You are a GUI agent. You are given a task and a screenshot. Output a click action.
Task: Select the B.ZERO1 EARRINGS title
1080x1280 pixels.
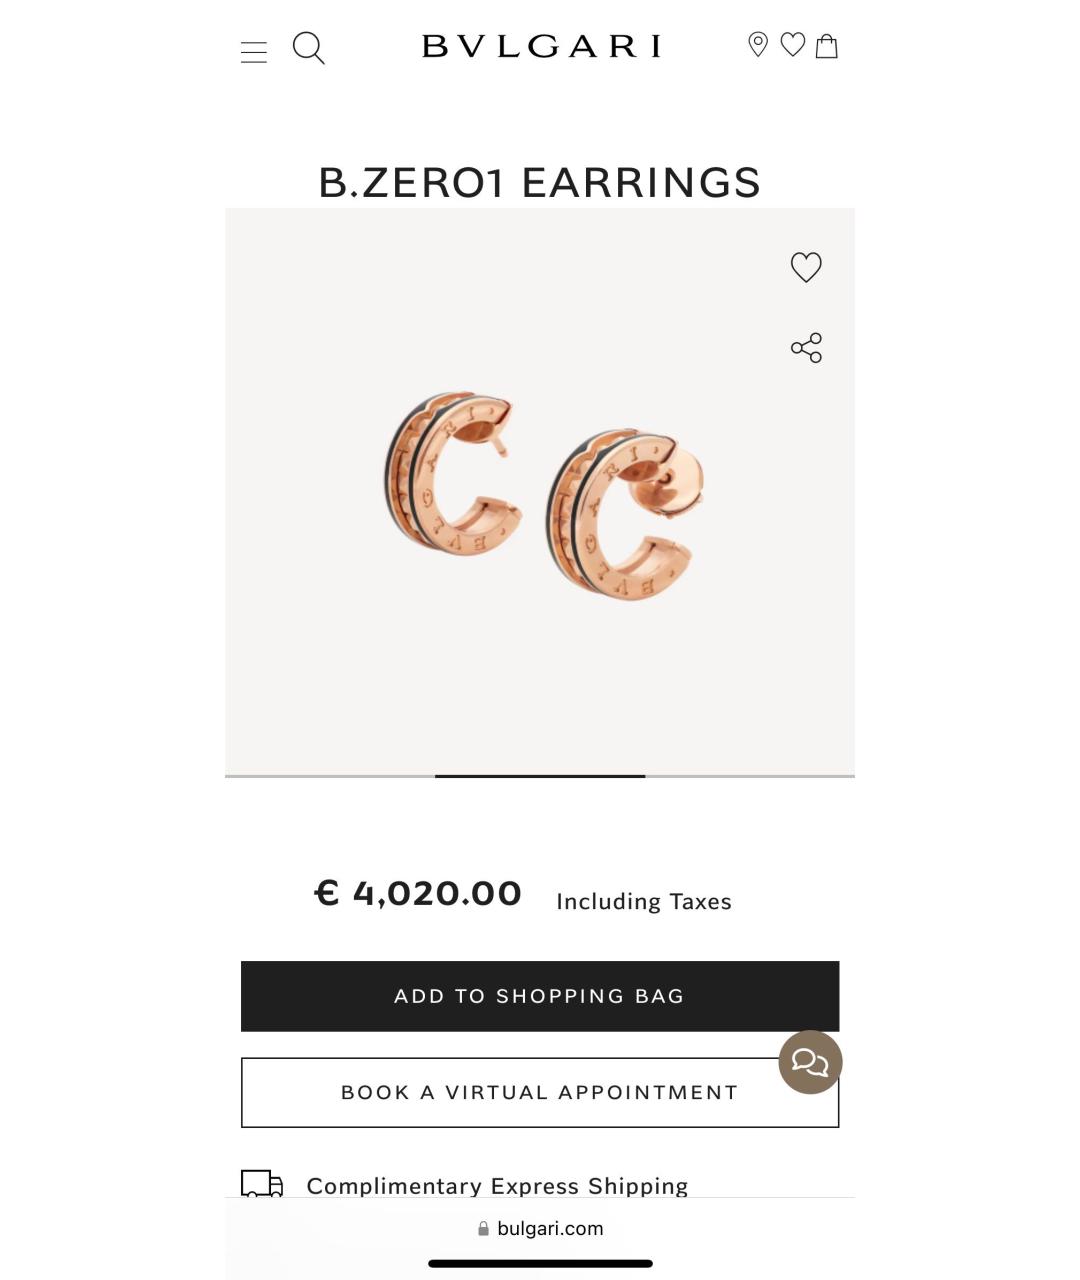click(x=539, y=182)
